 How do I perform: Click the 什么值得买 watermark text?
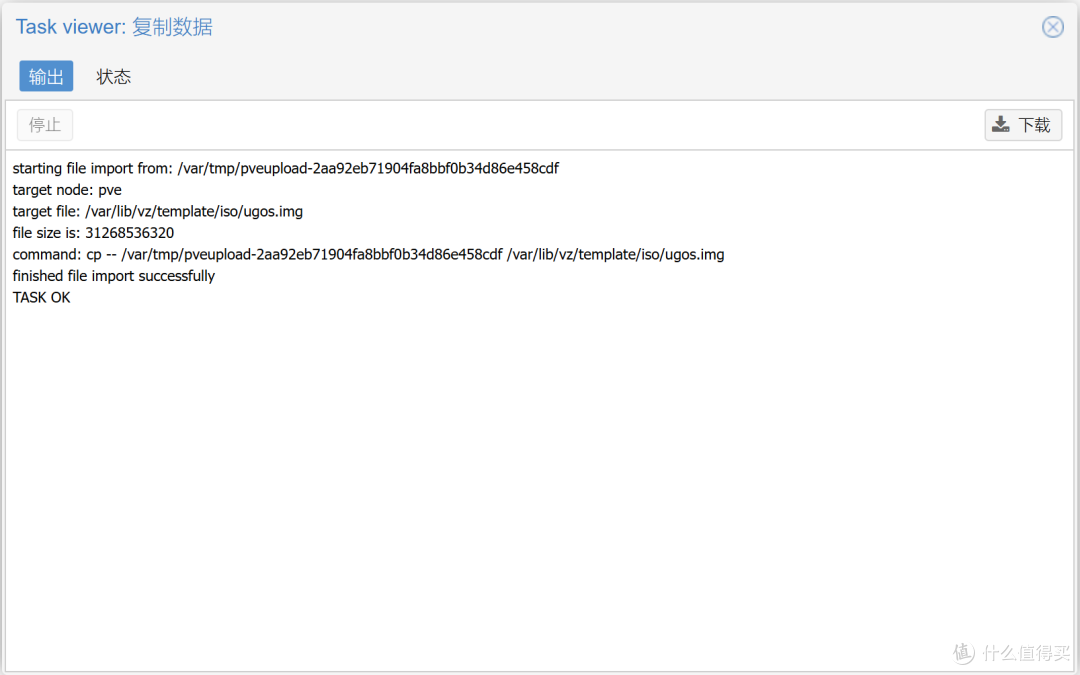click(x=1027, y=652)
